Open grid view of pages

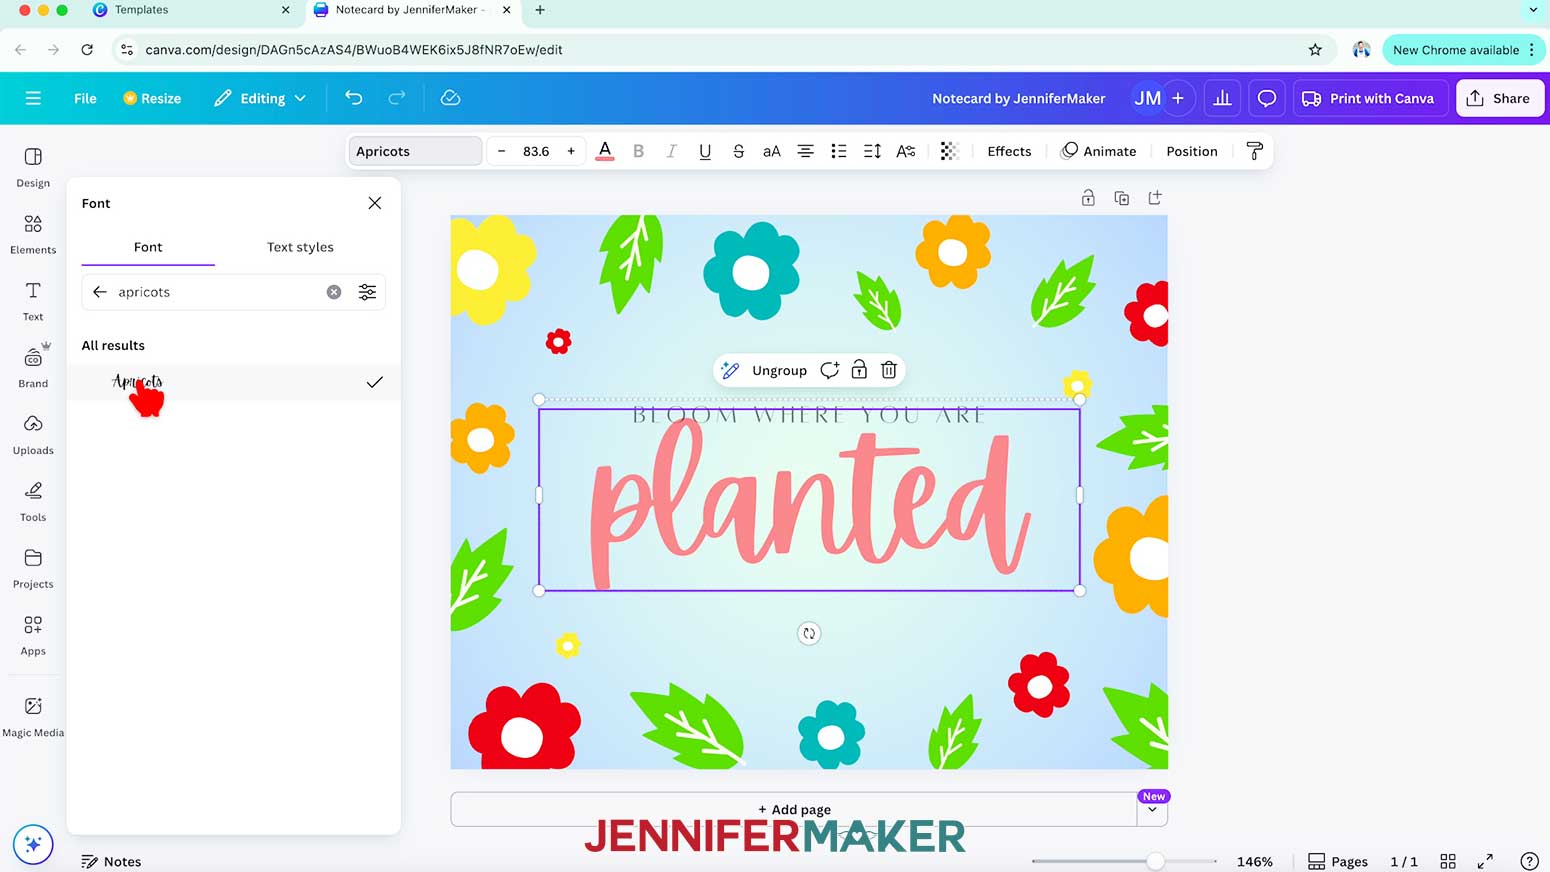[x=1447, y=861]
